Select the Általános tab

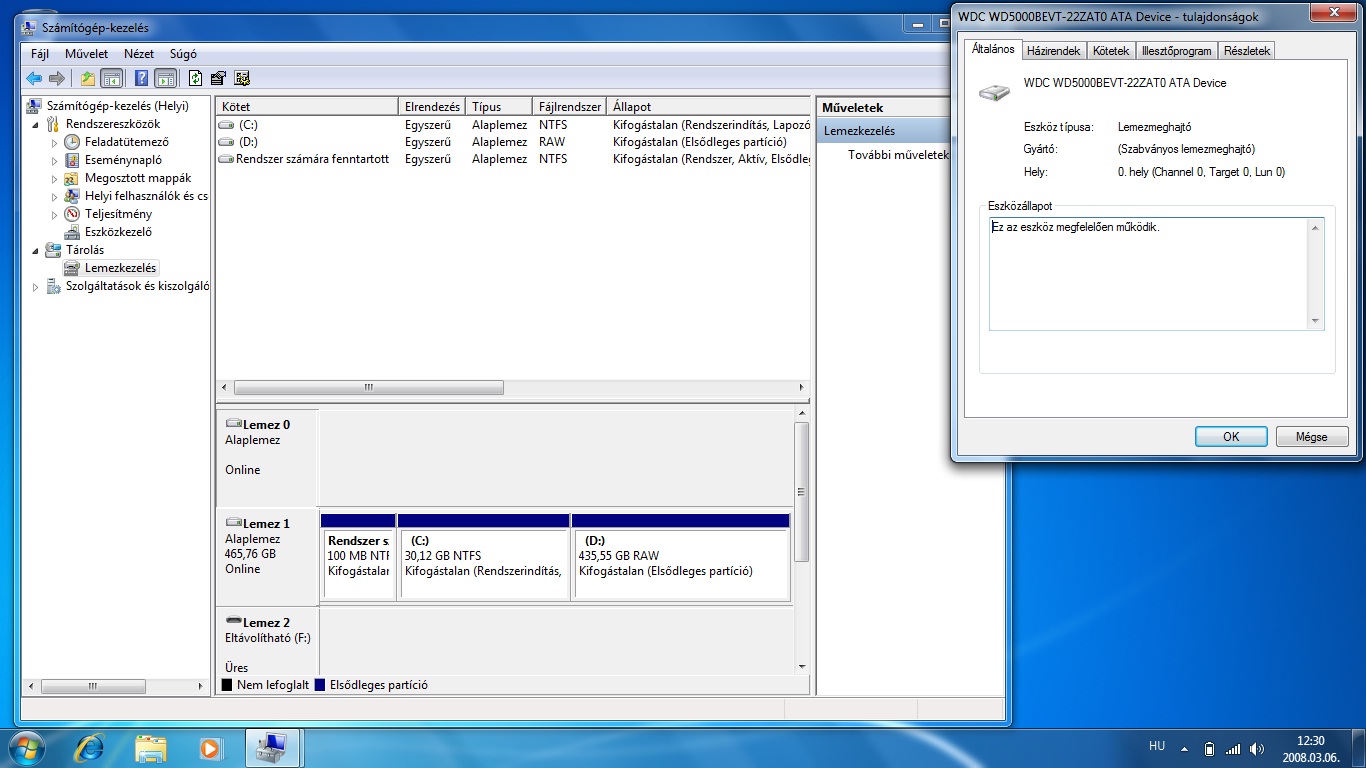click(x=993, y=49)
